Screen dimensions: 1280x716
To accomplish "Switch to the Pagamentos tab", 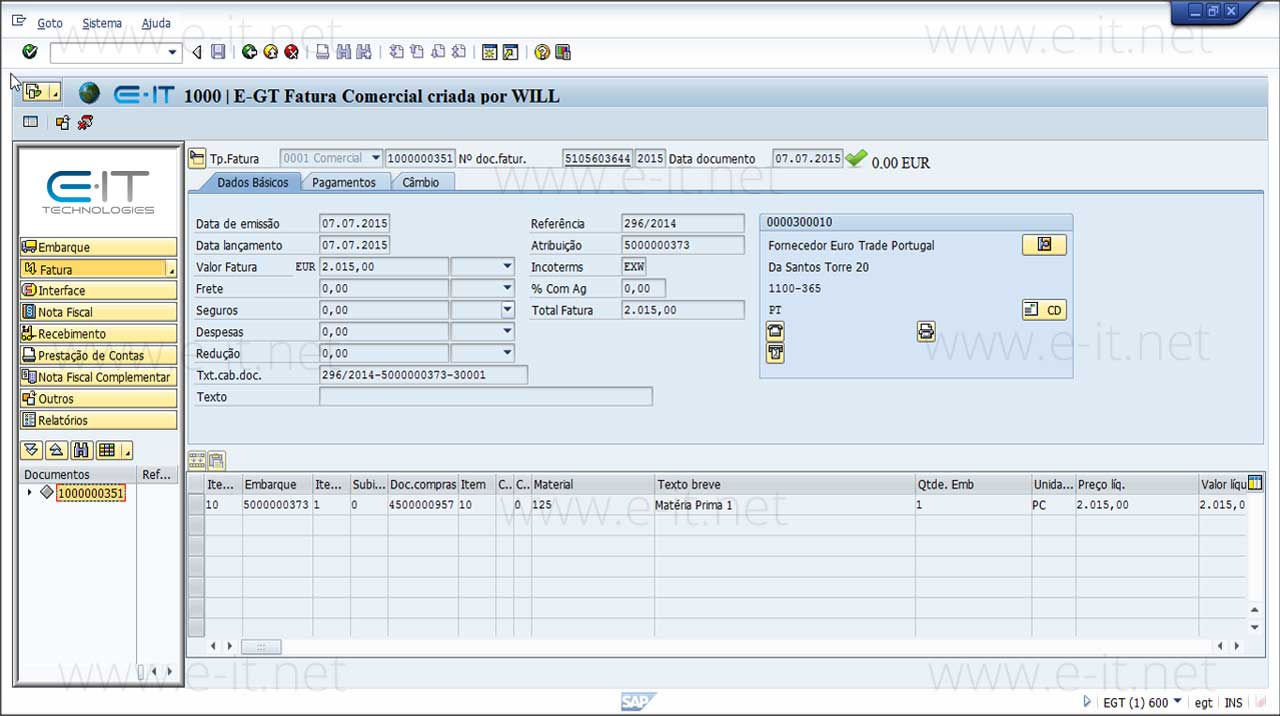I will tap(344, 182).
